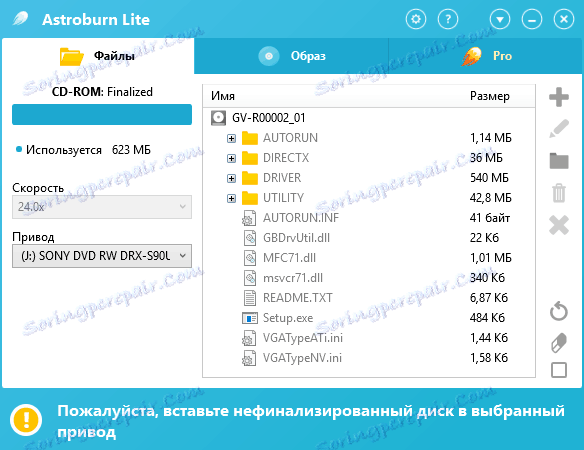Create a new folder with folder icon
This screenshot has width=584, height=450.
point(559,161)
